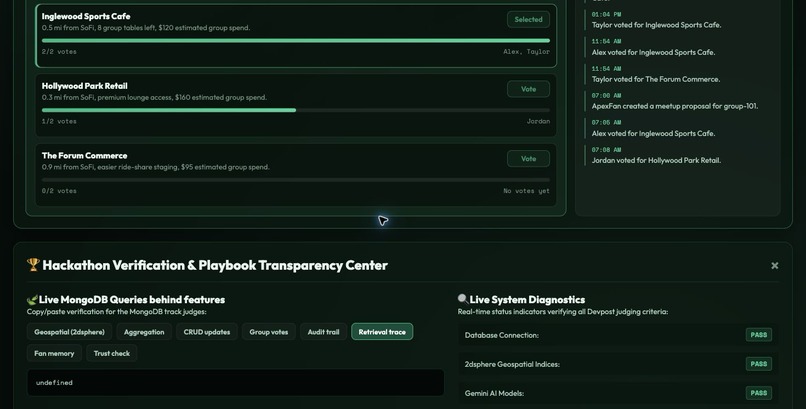Viewport: 806px width, 409px height.
Task: Click log entry 'Taylor voted for The Forum Commerce.'
Action: point(656,79)
